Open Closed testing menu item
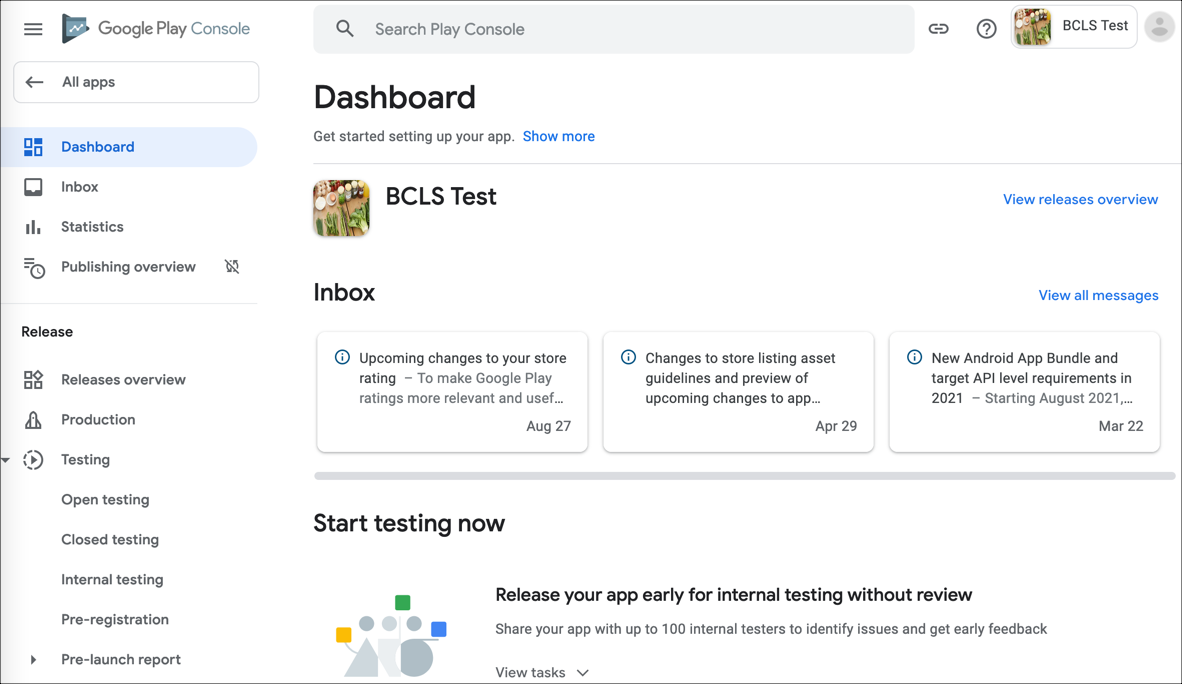 click(110, 540)
